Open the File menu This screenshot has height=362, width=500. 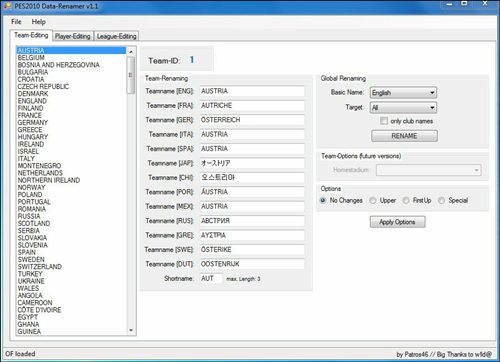pyautogui.click(x=16, y=22)
